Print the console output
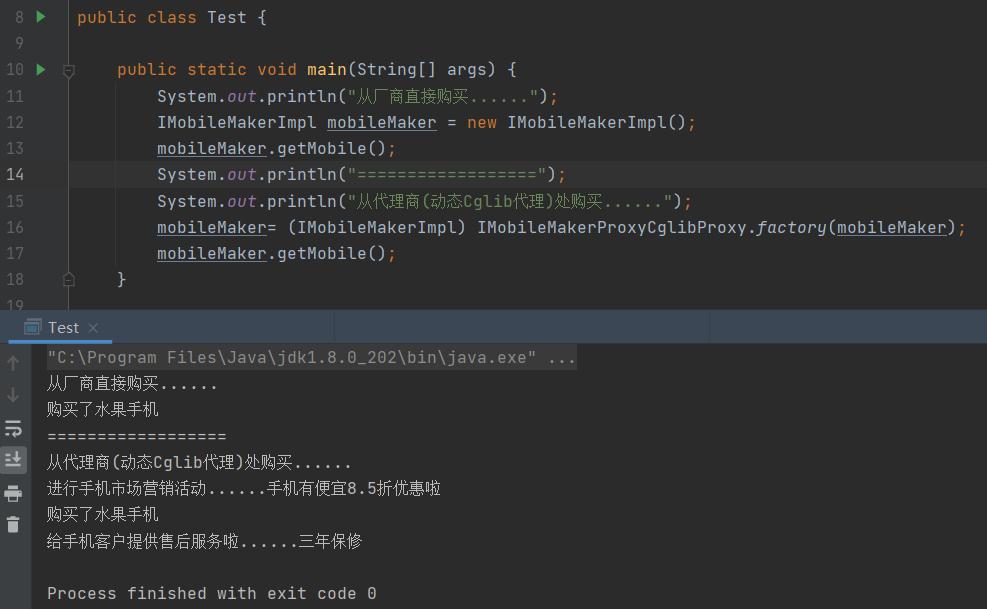This screenshot has height=609, width=987. tap(13, 492)
